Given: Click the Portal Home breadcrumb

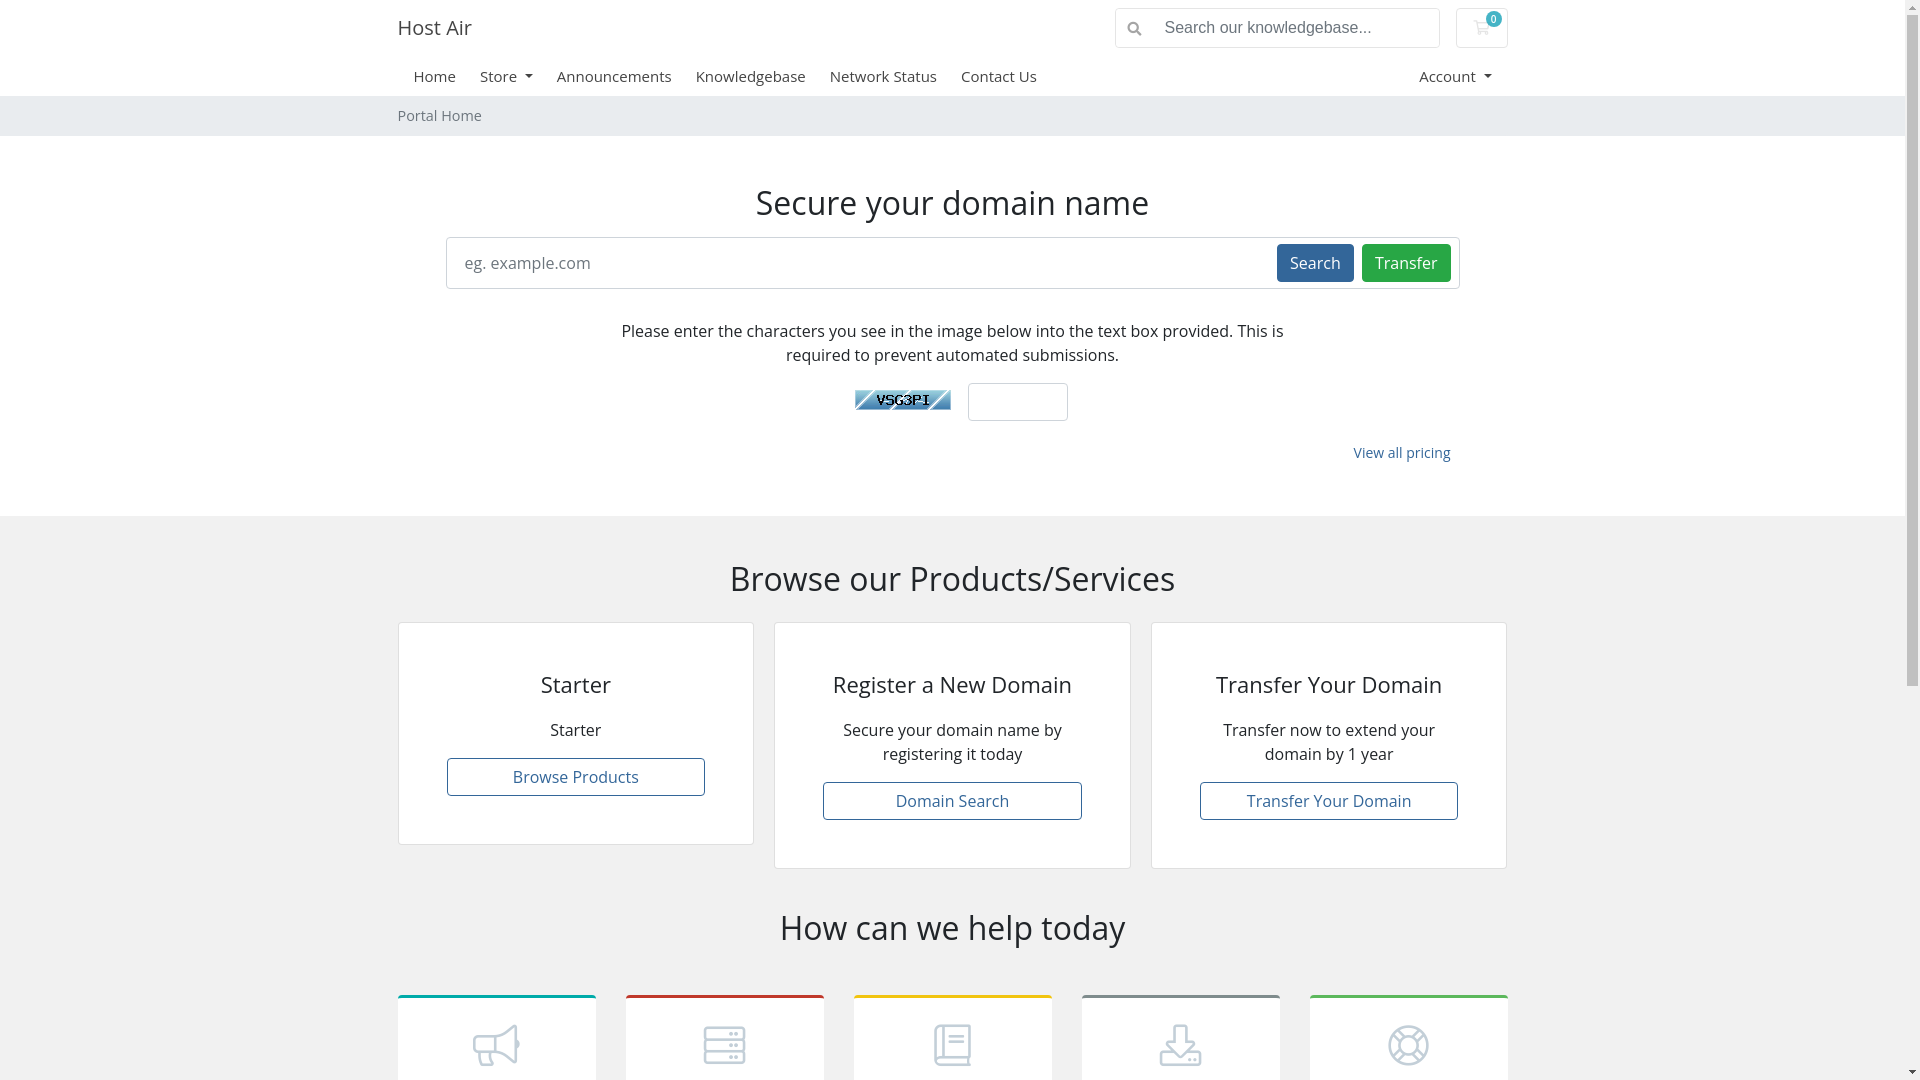Looking at the screenshot, I should pyautogui.click(x=439, y=116).
